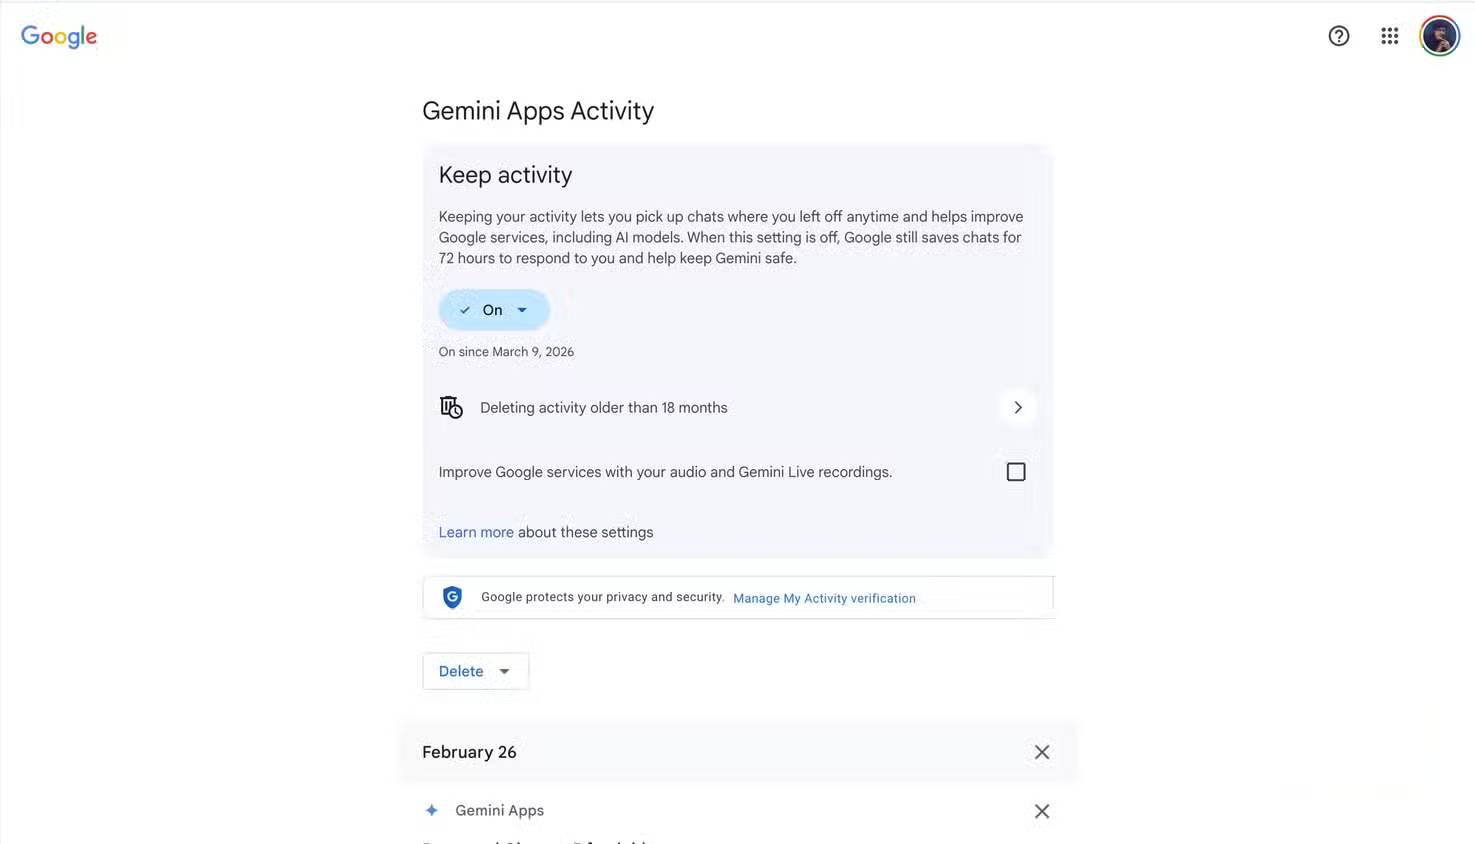Screen dimensions: 1475x844
Task: Dismiss the February 26 activity group
Action: 1041,751
